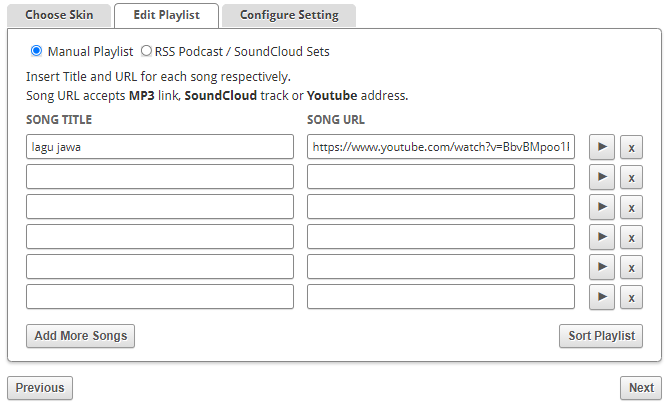The height and width of the screenshot is (406, 670).
Task: Click the play icon in second row
Action: [602, 177]
